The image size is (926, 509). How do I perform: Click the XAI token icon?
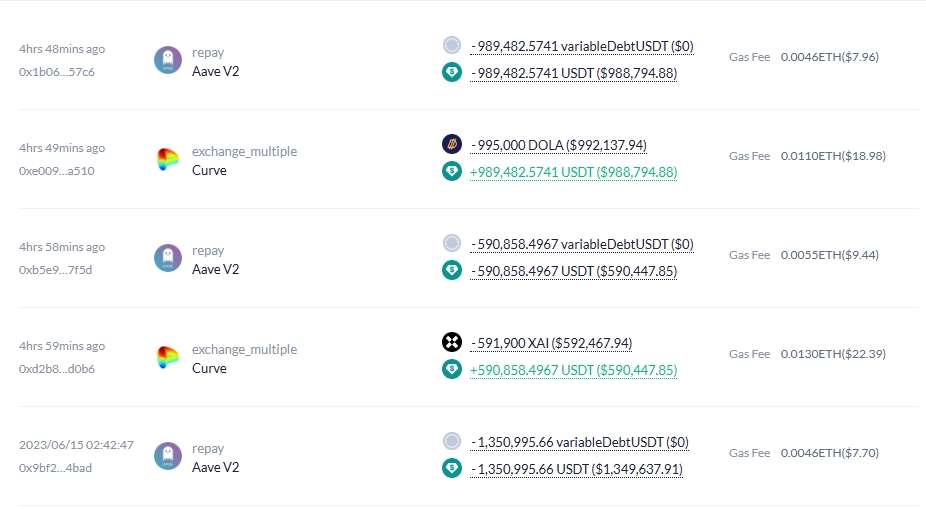(x=452, y=342)
